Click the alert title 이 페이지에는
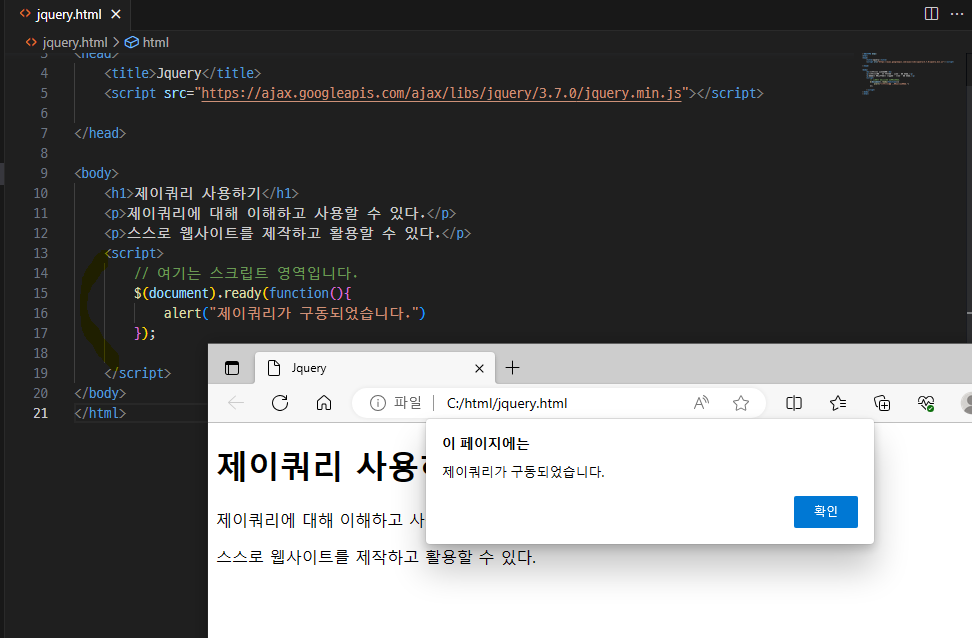Image resolution: width=972 pixels, height=638 pixels. 485,443
